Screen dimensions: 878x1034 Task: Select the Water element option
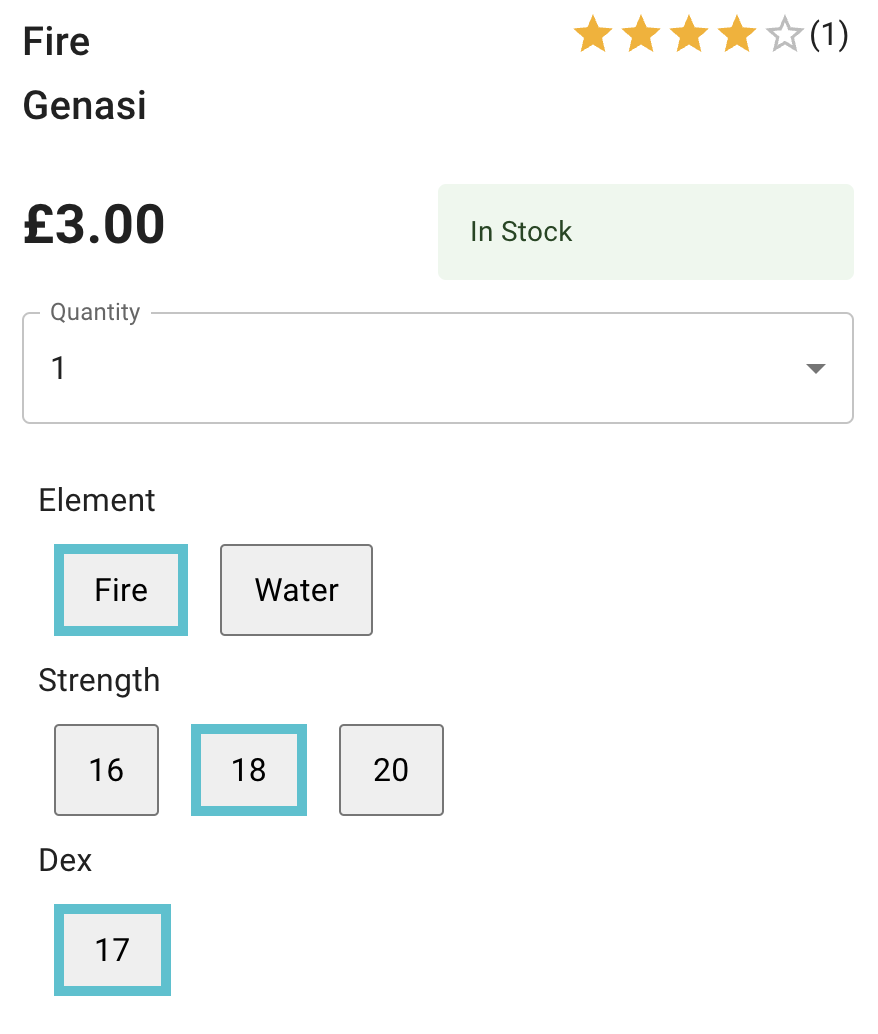pos(296,590)
